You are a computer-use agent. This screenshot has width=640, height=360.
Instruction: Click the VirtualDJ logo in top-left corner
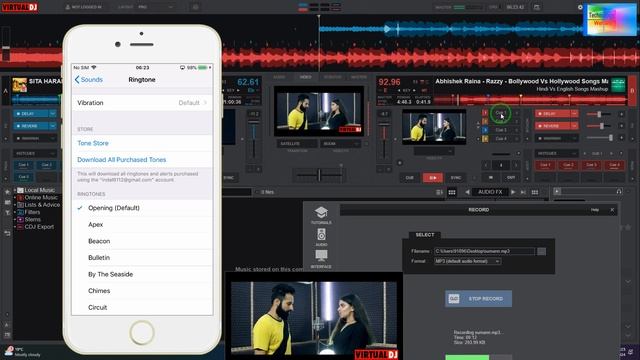click(x=20, y=7)
